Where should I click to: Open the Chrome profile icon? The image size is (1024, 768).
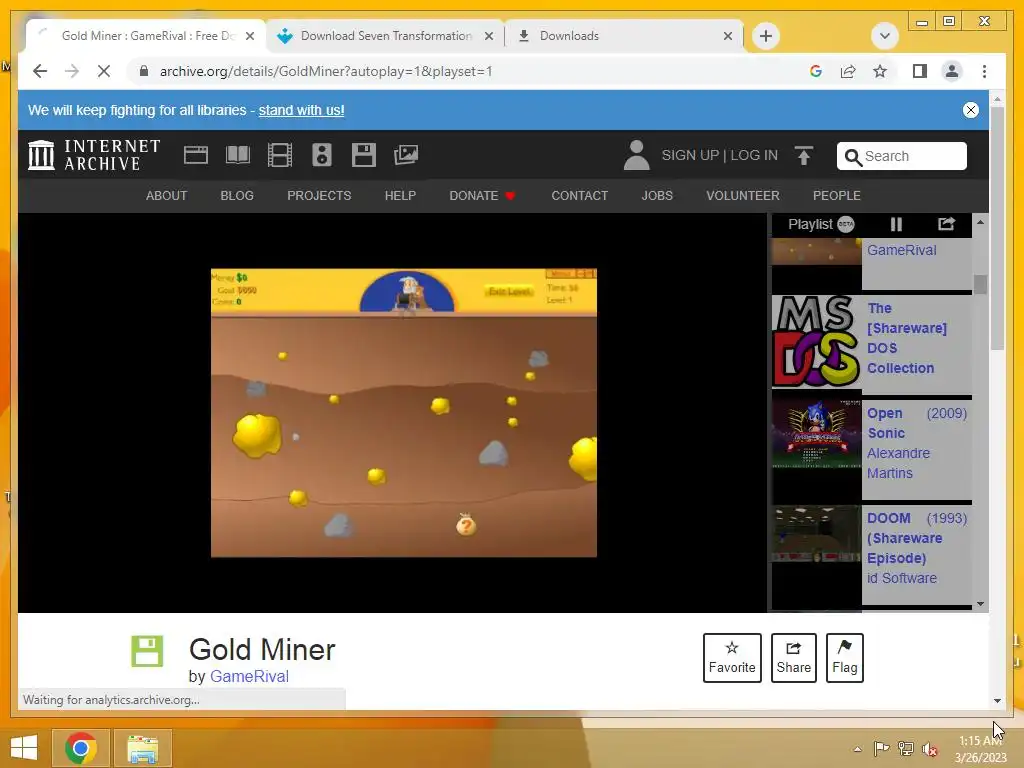(952, 71)
